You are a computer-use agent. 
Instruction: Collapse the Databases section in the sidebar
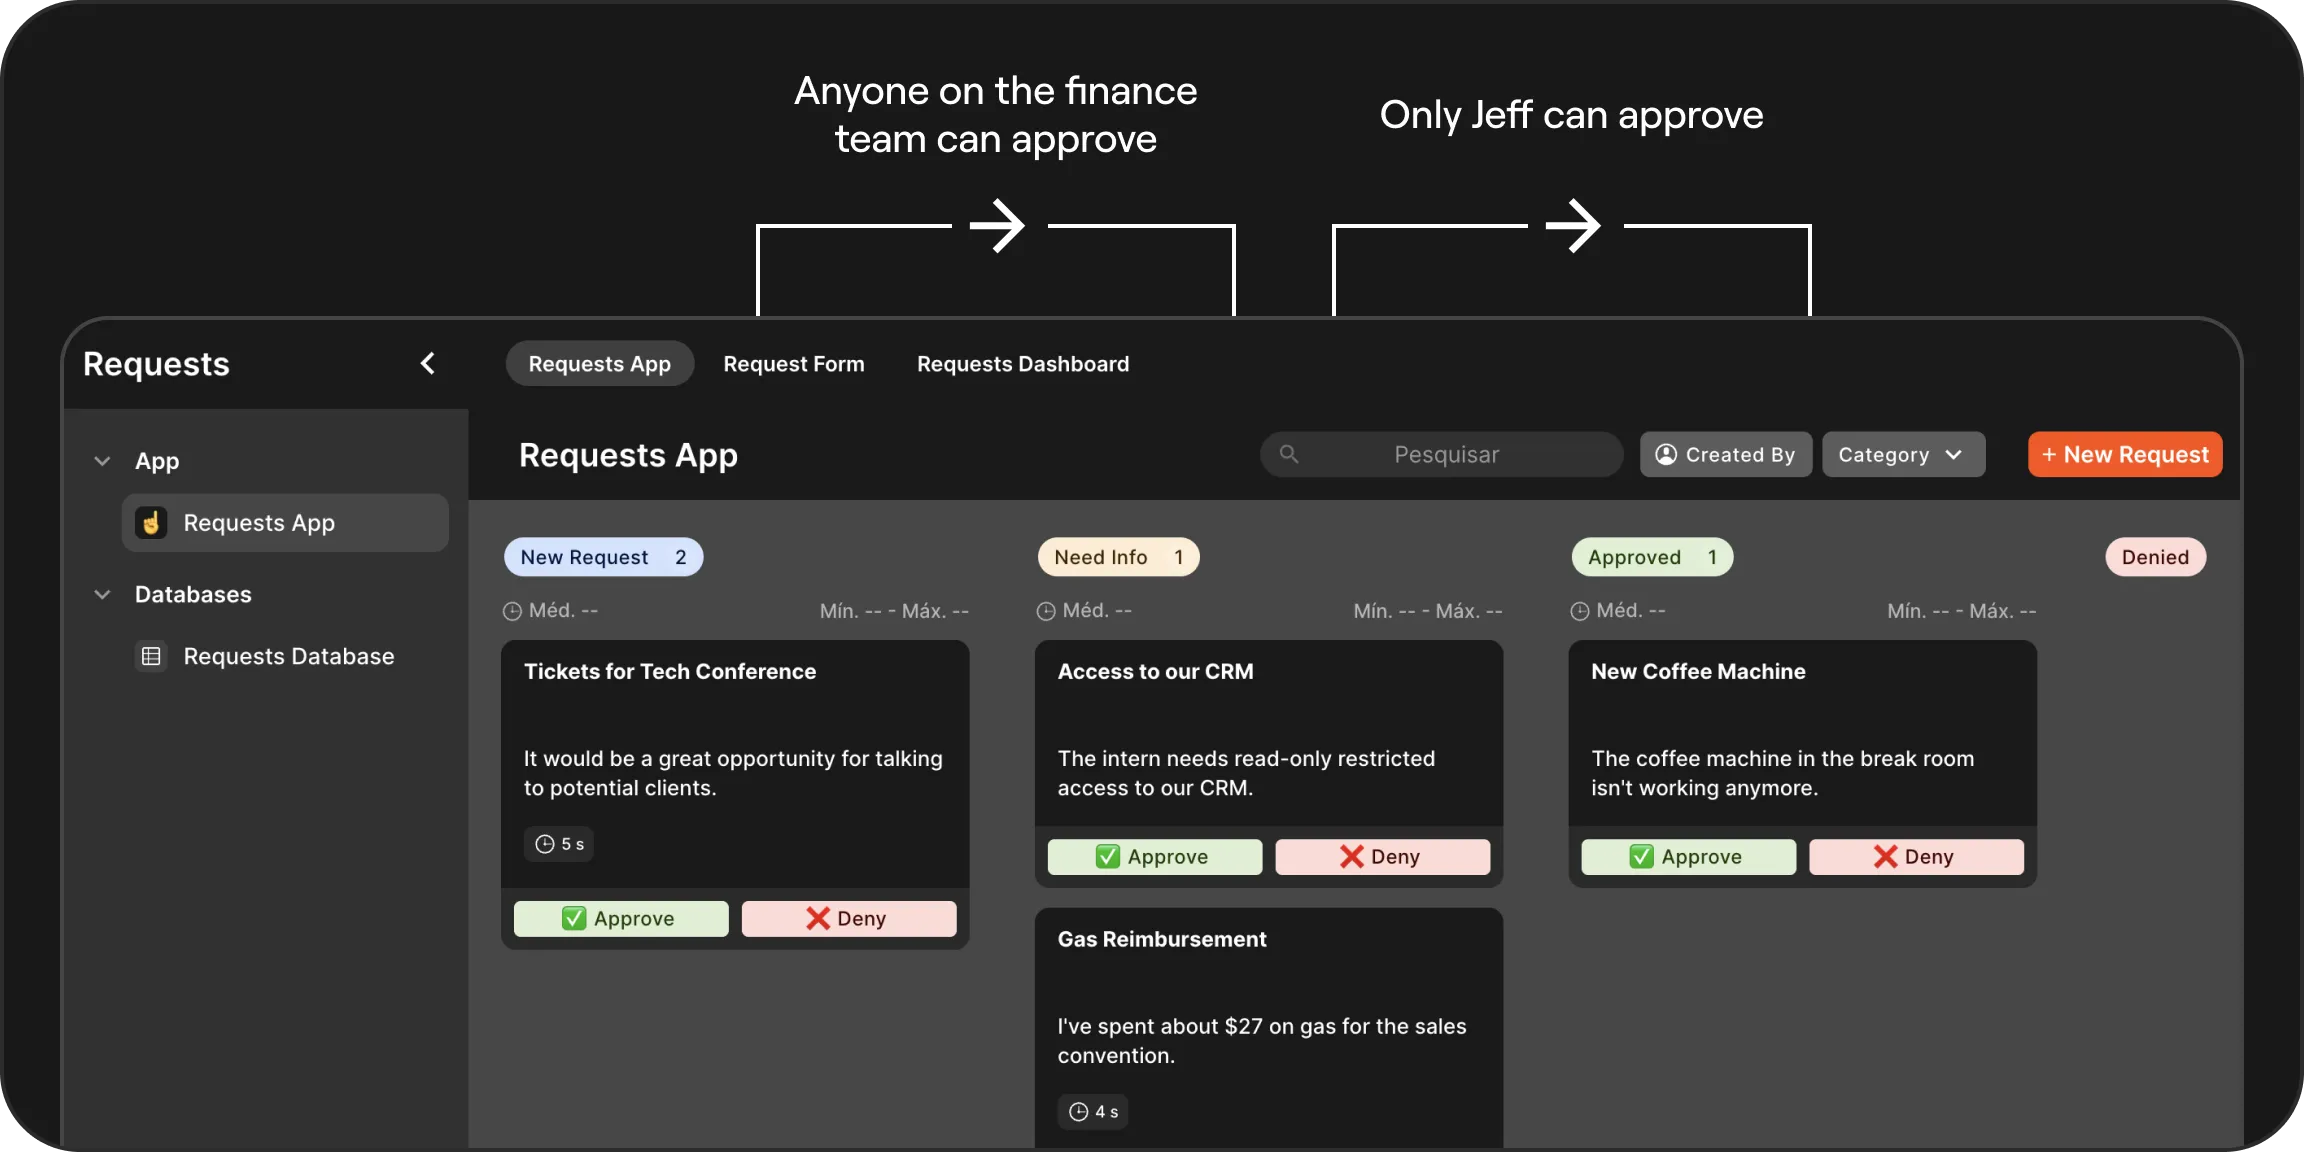pos(103,594)
